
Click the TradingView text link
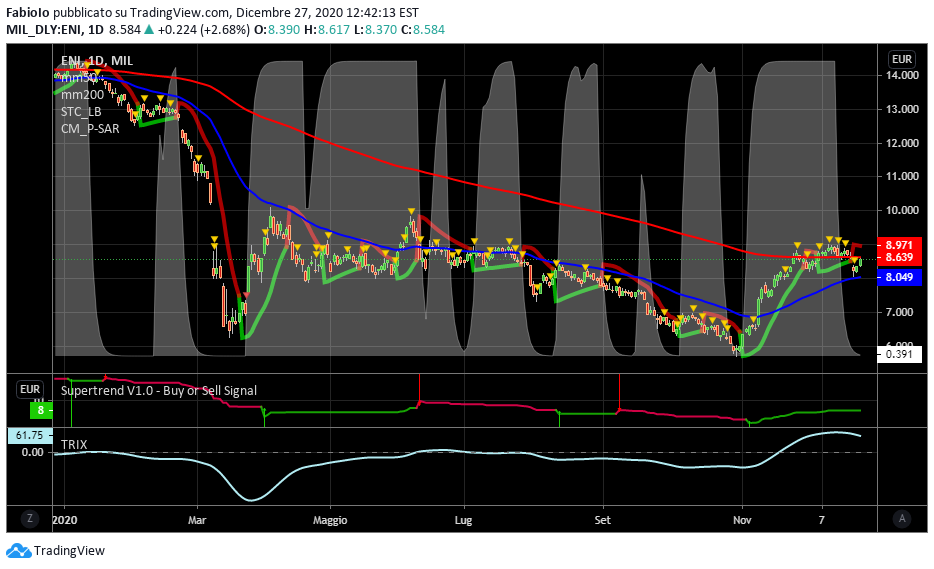pyautogui.click(x=69, y=550)
